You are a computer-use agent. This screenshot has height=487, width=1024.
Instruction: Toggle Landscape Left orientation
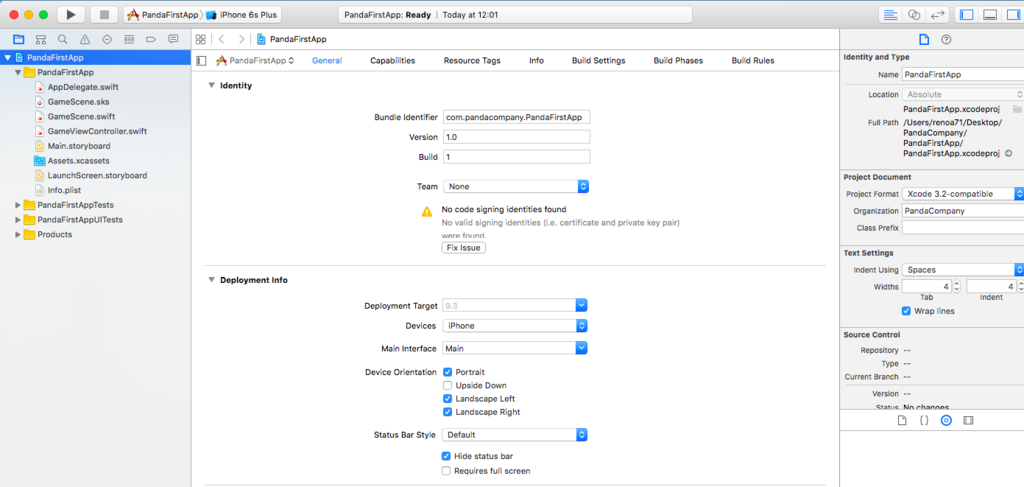447,398
